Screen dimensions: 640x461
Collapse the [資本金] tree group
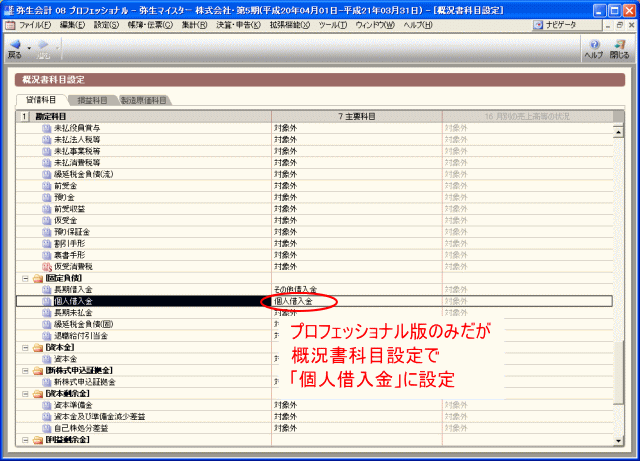click(25, 348)
